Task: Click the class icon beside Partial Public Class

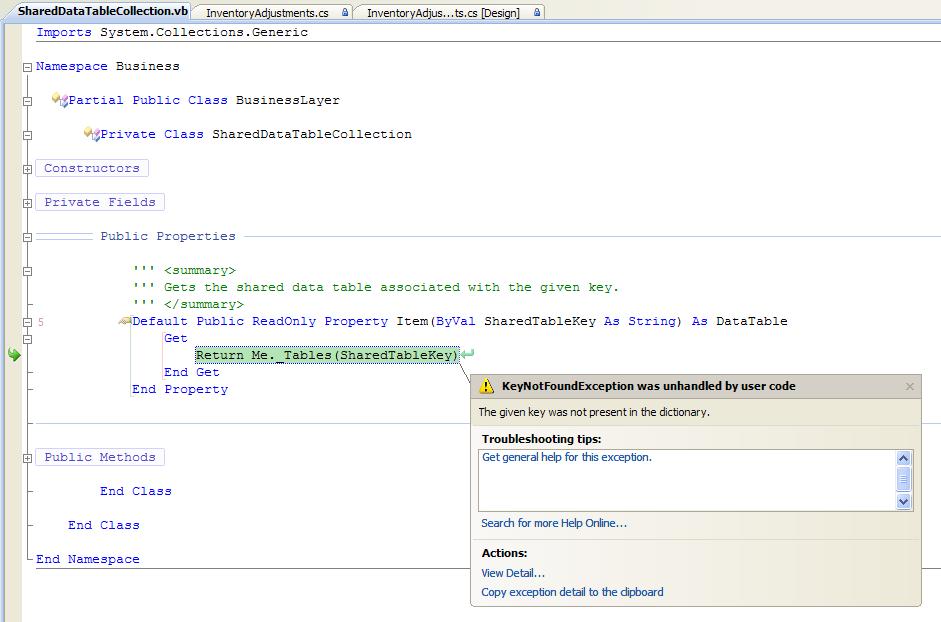Action: (x=59, y=100)
